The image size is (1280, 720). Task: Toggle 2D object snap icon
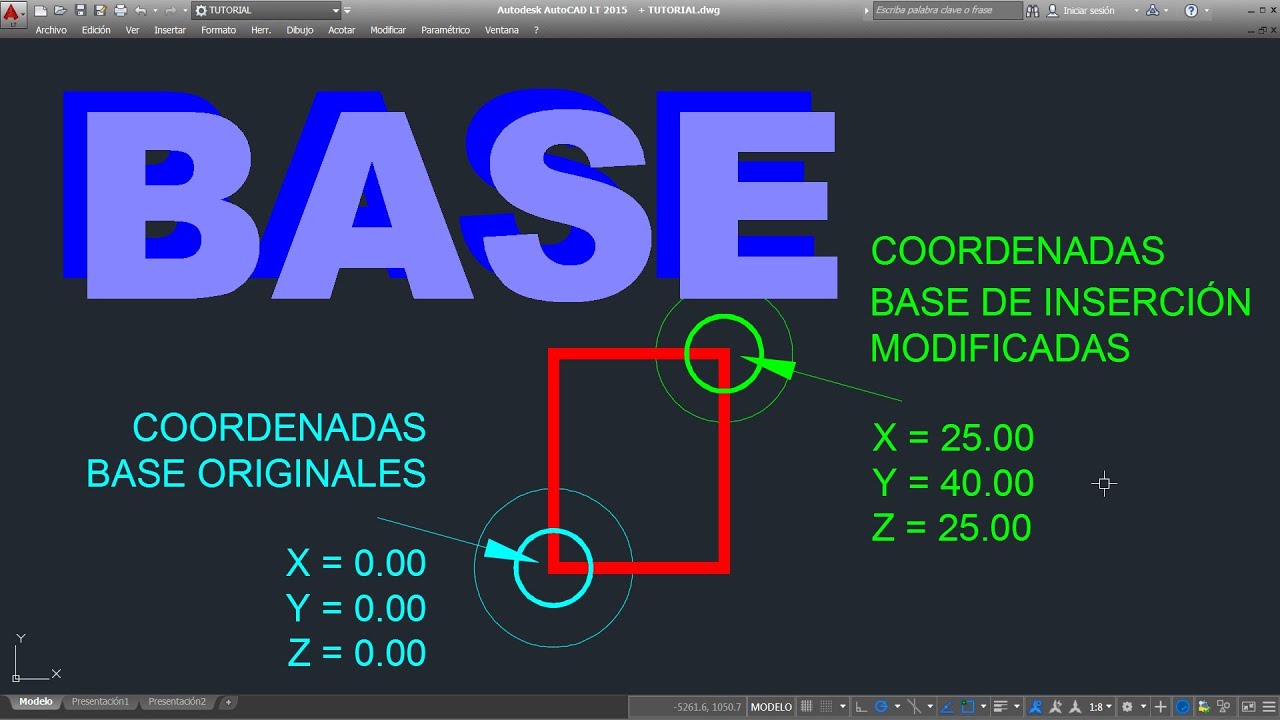tap(967, 707)
